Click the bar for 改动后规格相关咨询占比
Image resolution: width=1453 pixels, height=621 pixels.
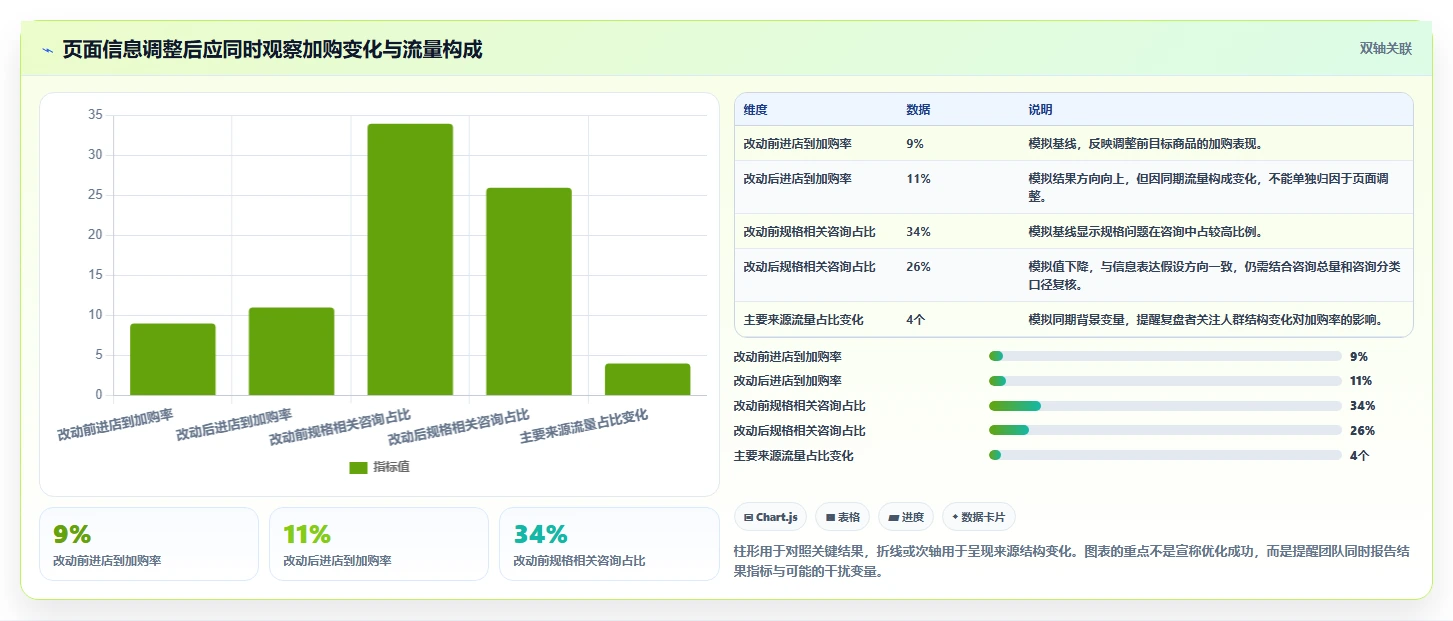(x=529, y=291)
